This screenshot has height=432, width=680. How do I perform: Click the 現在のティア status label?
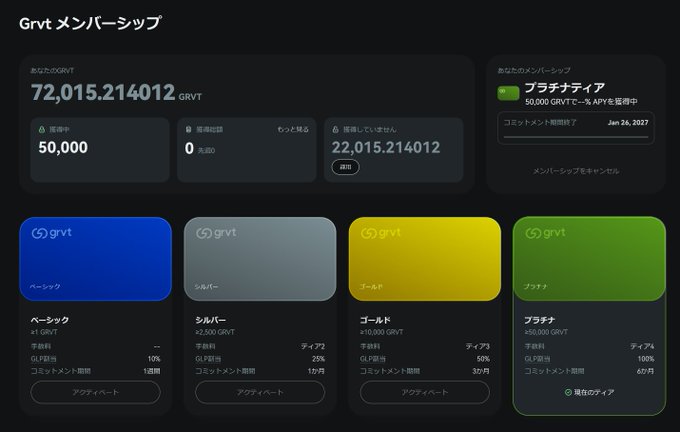(594, 392)
